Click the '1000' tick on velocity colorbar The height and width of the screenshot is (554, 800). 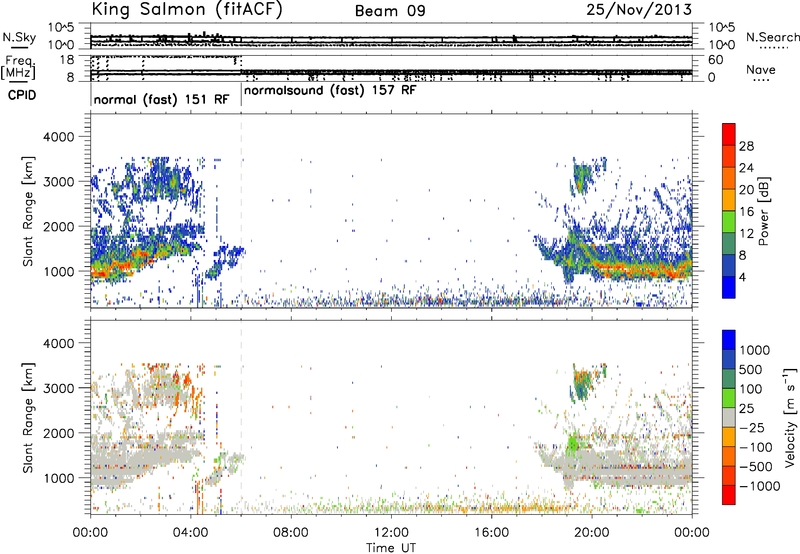click(755, 350)
